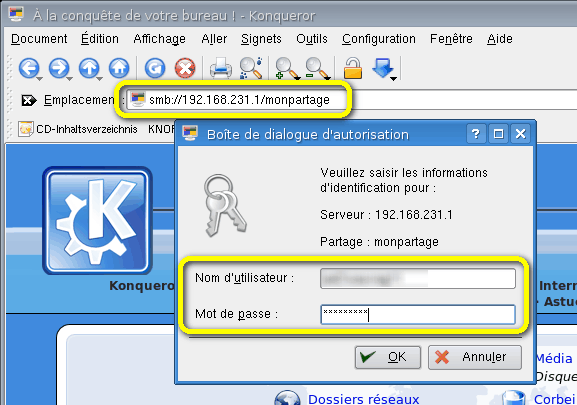Click the Find magnifier toolbar icon
The height and width of the screenshot is (405, 577).
[x=251, y=68]
